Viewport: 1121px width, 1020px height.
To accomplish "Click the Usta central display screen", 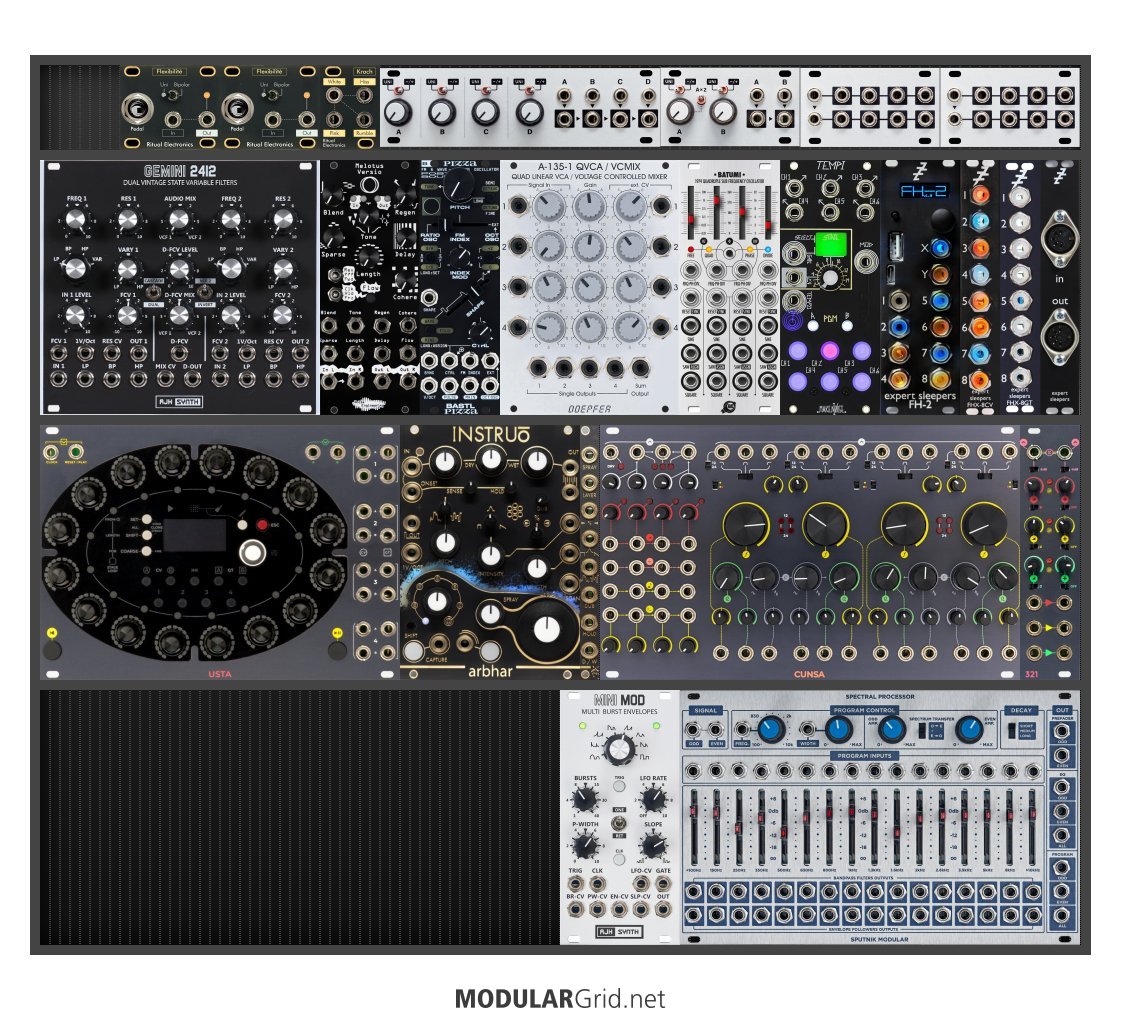I will pyautogui.click(x=195, y=537).
